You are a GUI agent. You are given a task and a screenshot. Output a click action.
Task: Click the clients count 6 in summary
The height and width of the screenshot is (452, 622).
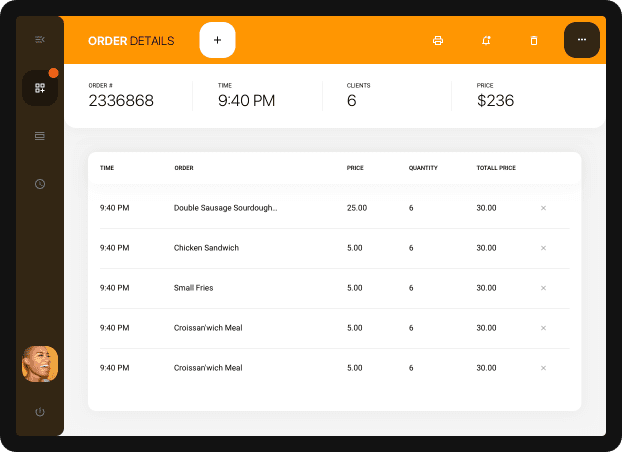[x=351, y=100]
